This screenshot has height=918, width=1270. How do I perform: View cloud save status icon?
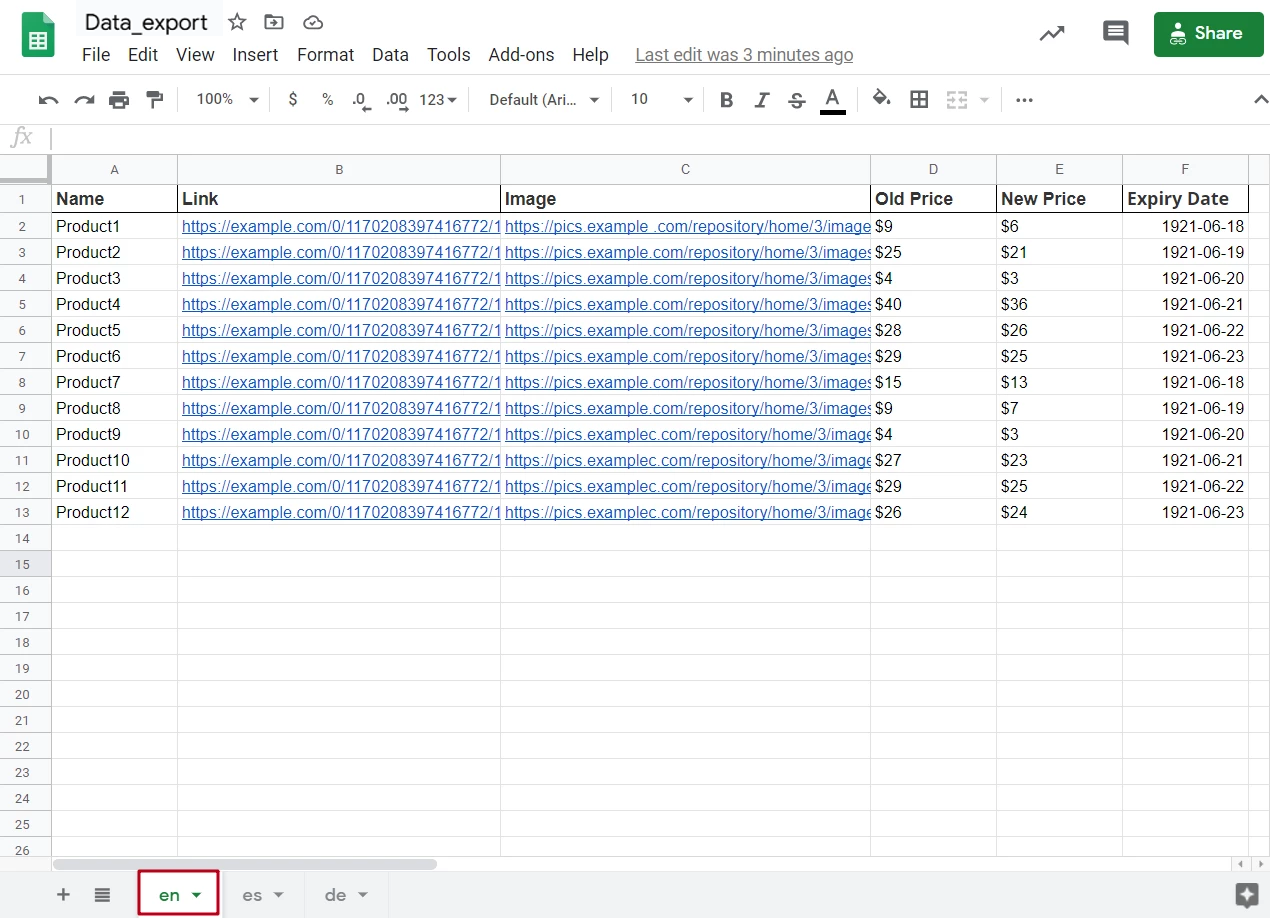[313, 22]
